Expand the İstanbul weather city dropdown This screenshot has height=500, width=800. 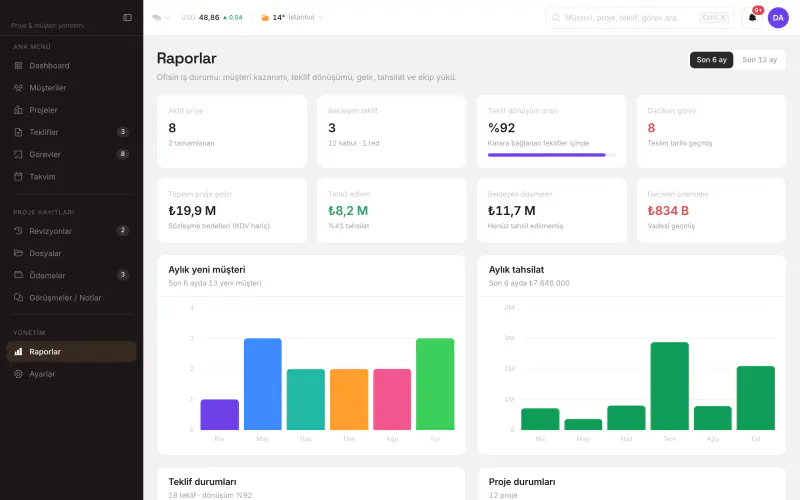[292, 17]
